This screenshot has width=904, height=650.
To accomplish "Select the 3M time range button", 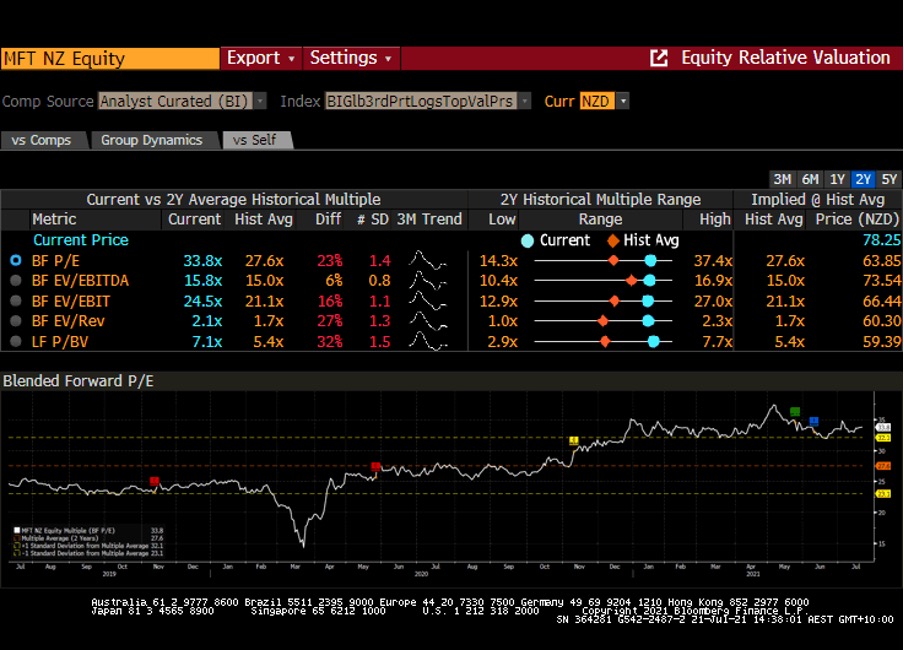I will [782, 179].
